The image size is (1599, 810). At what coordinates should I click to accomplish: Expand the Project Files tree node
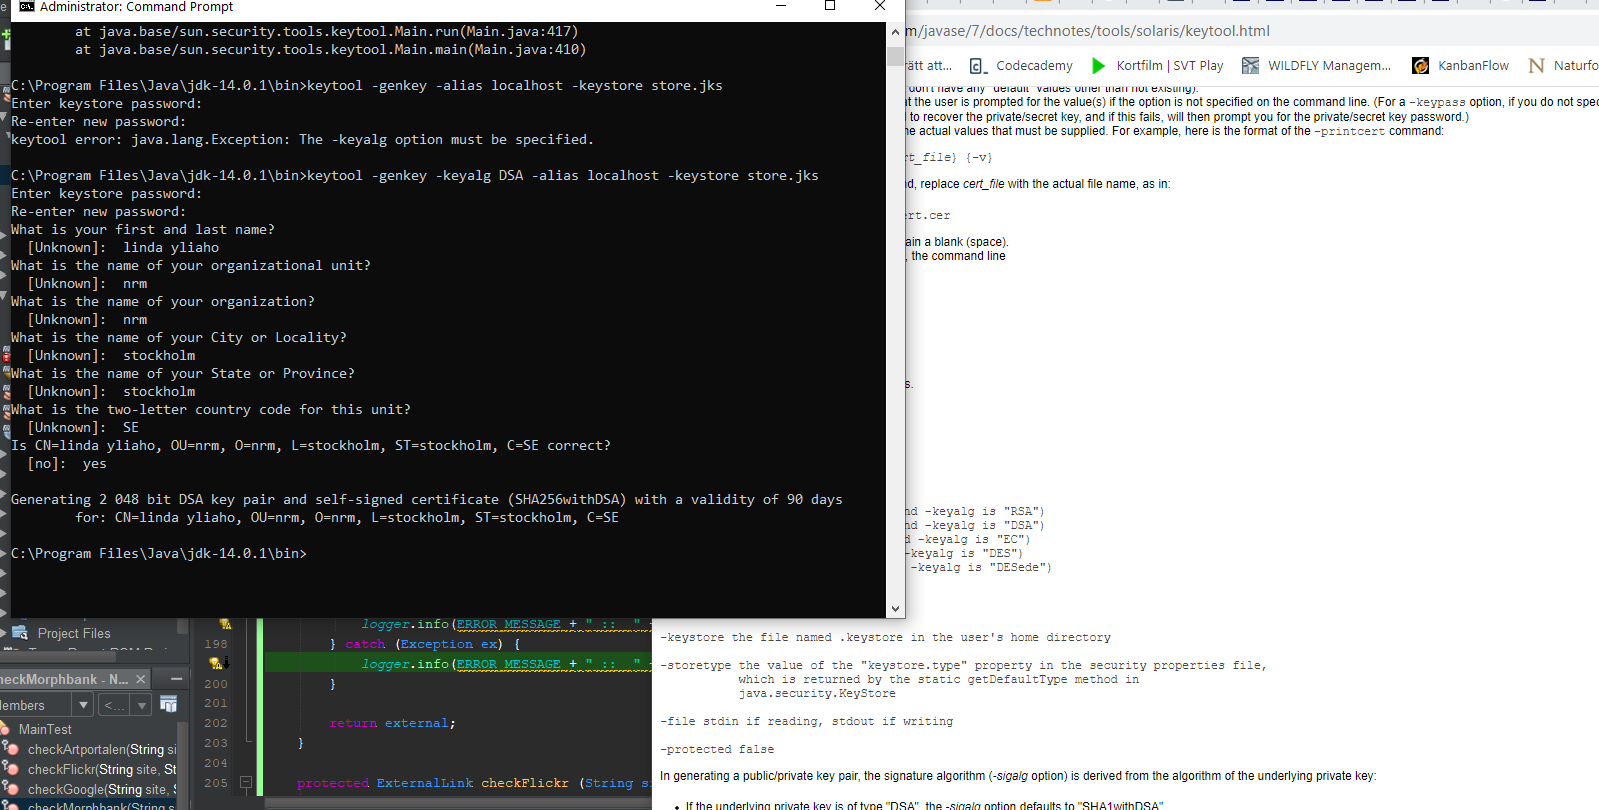coord(3,633)
